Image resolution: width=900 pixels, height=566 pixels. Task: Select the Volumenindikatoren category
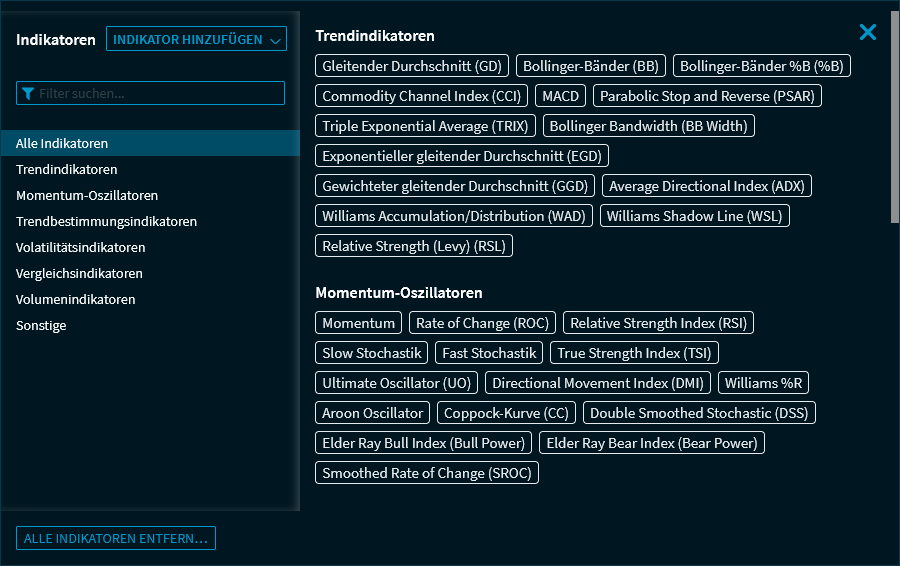tap(75, 299)
